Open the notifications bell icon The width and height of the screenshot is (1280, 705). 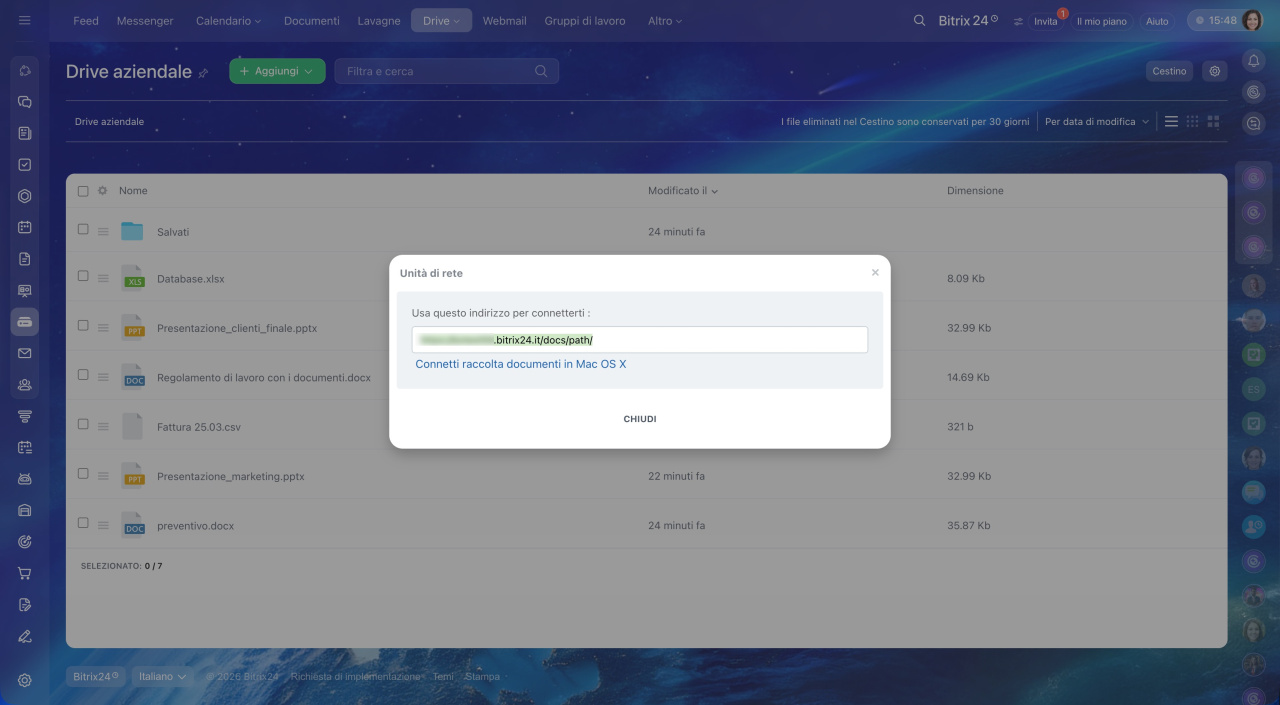coord(1253,61)
